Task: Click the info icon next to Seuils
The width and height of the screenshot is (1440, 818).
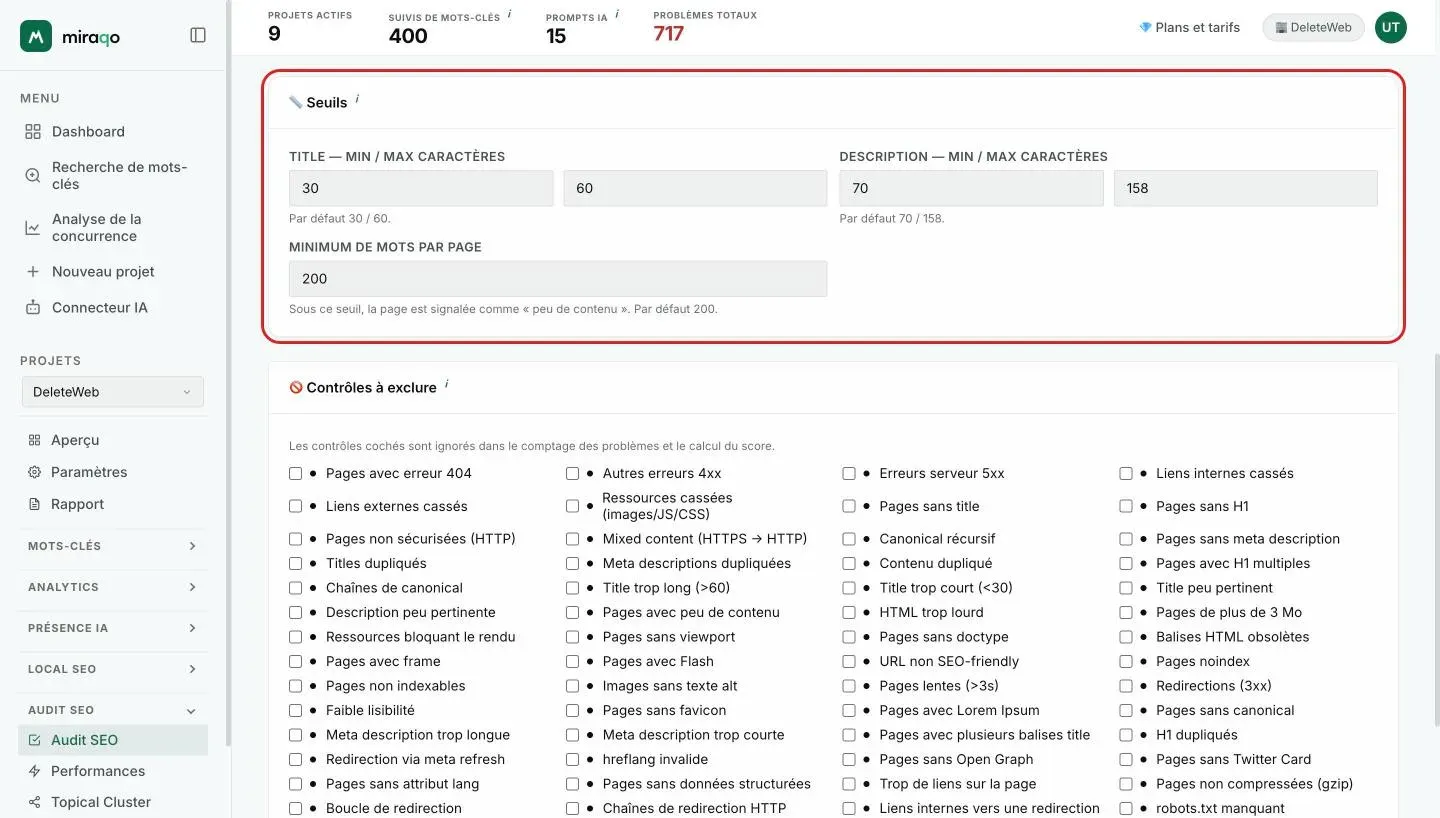Action: pos(357,99)
